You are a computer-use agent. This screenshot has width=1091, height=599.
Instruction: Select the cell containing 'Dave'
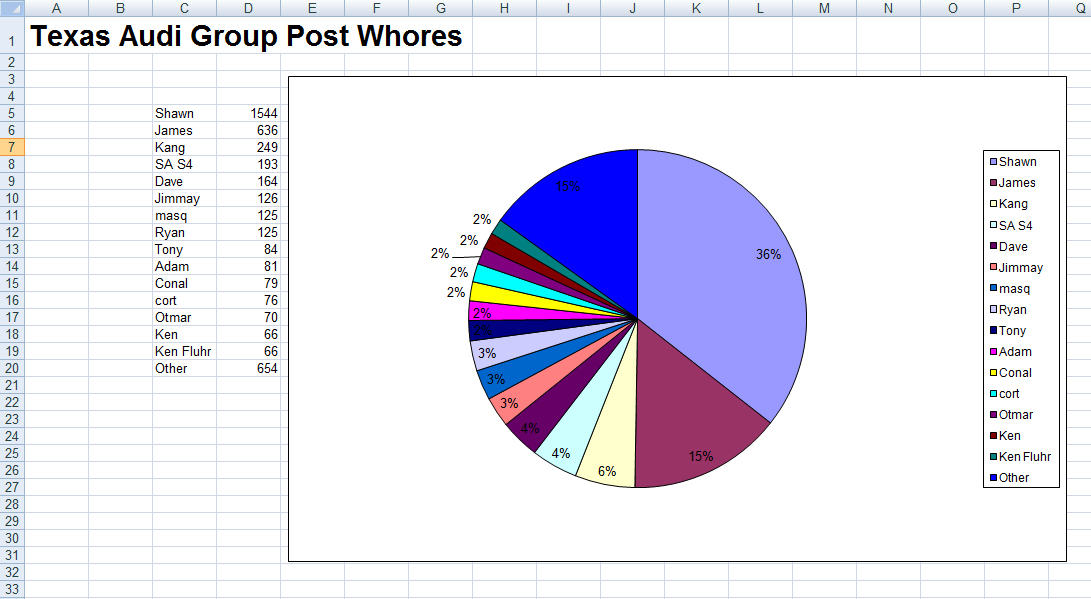tap(184, 182)
